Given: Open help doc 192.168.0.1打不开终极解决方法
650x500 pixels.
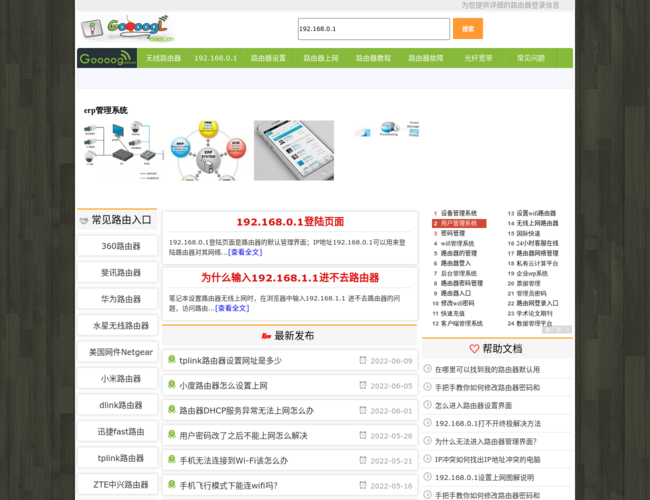Looking at the screenshot, I should point(488,423).
